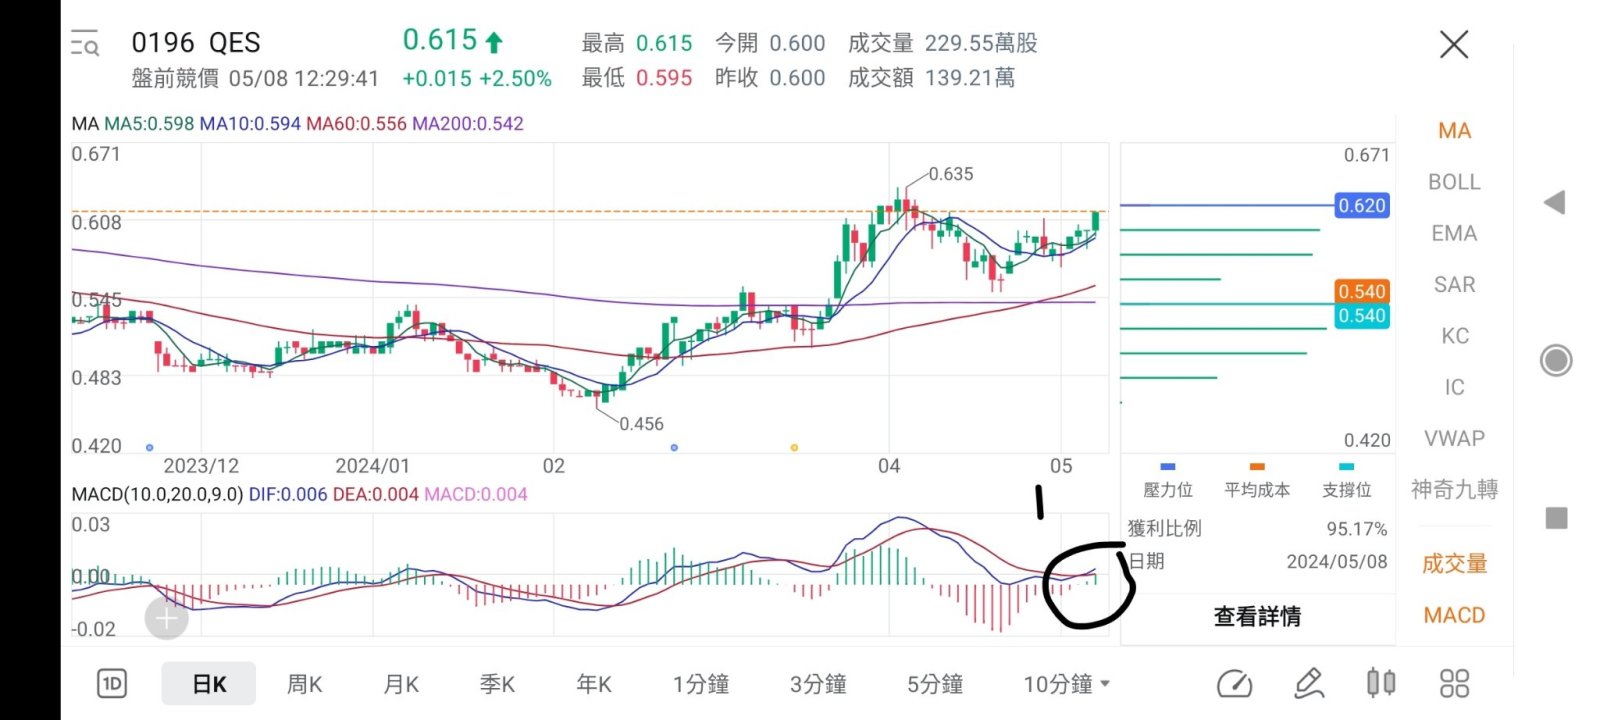
Task: Select the 成交量 sub-indicator
Action: coord(1454,564)
